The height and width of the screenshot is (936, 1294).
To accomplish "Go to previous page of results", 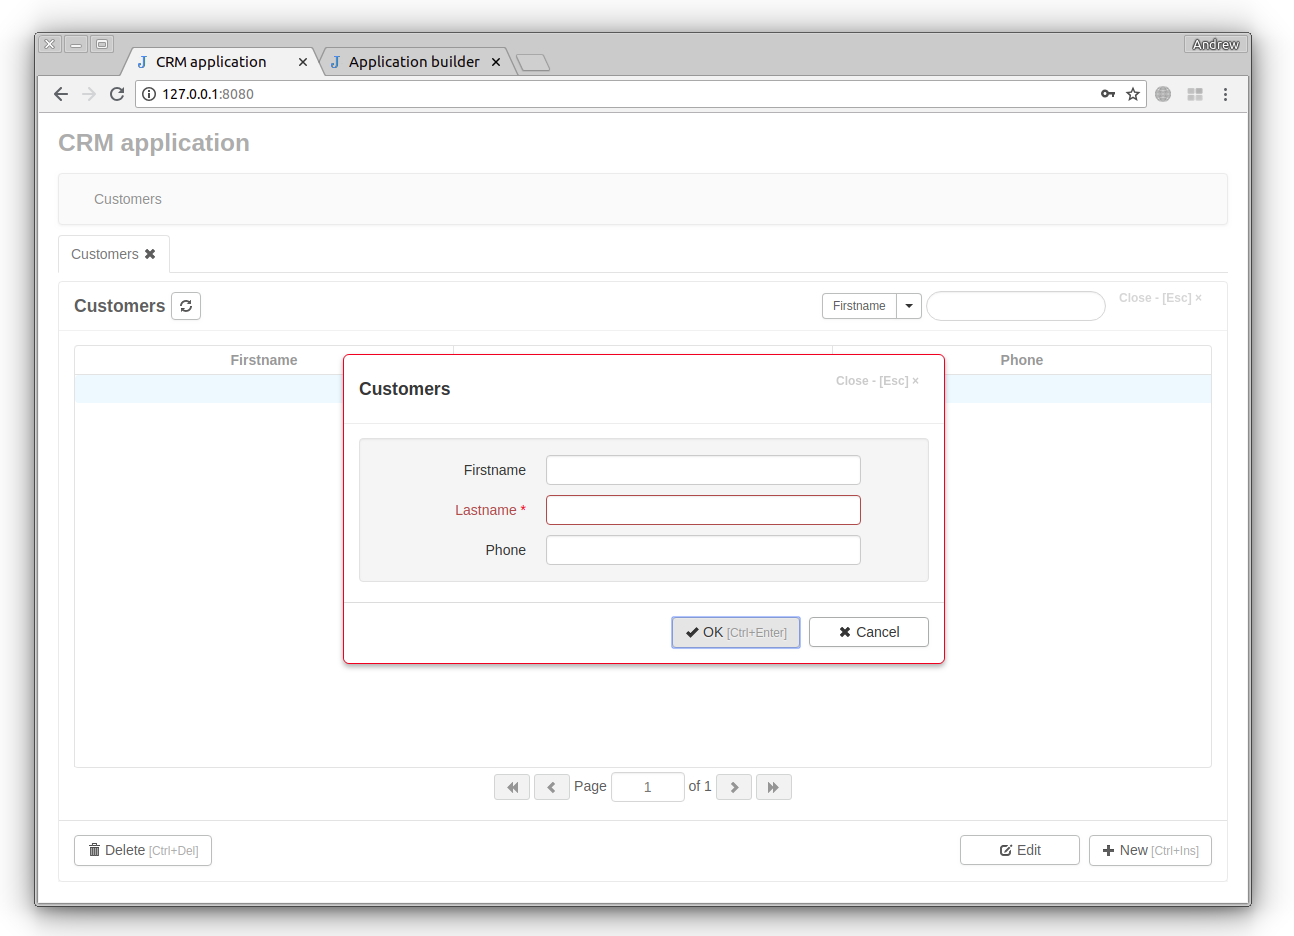I will [x=552, y=787].
